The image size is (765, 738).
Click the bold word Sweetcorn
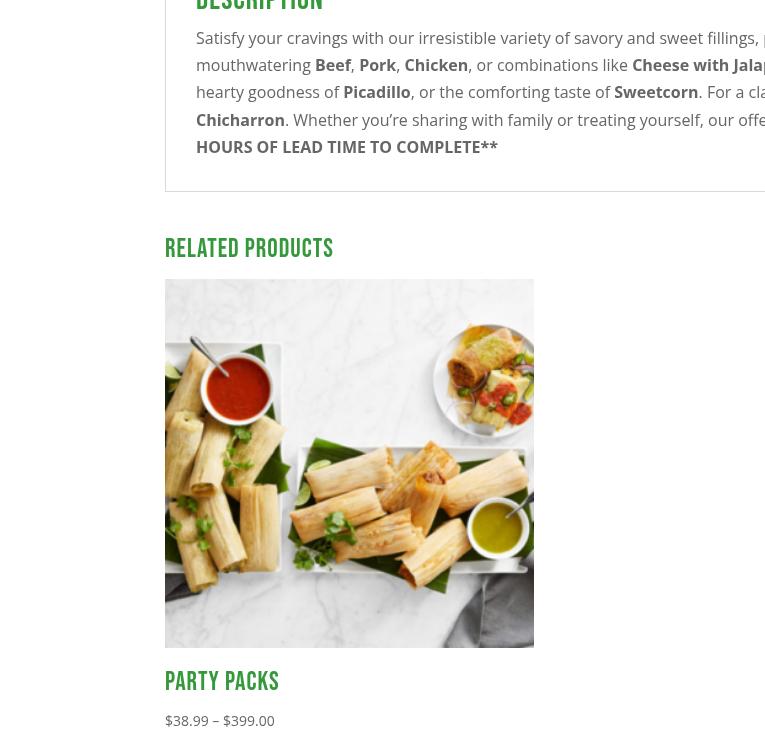[656, 92]
